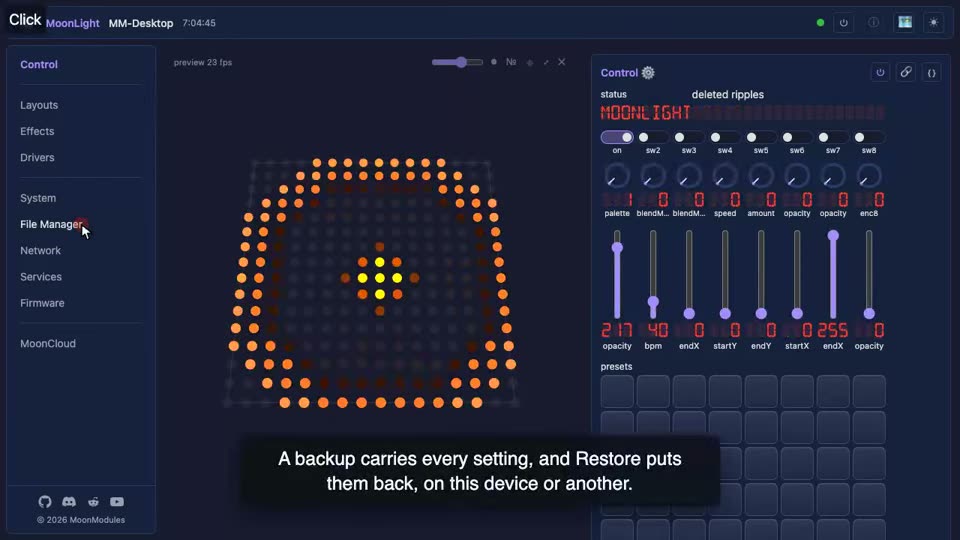Open the info icon in top bar

pos(874,23)
